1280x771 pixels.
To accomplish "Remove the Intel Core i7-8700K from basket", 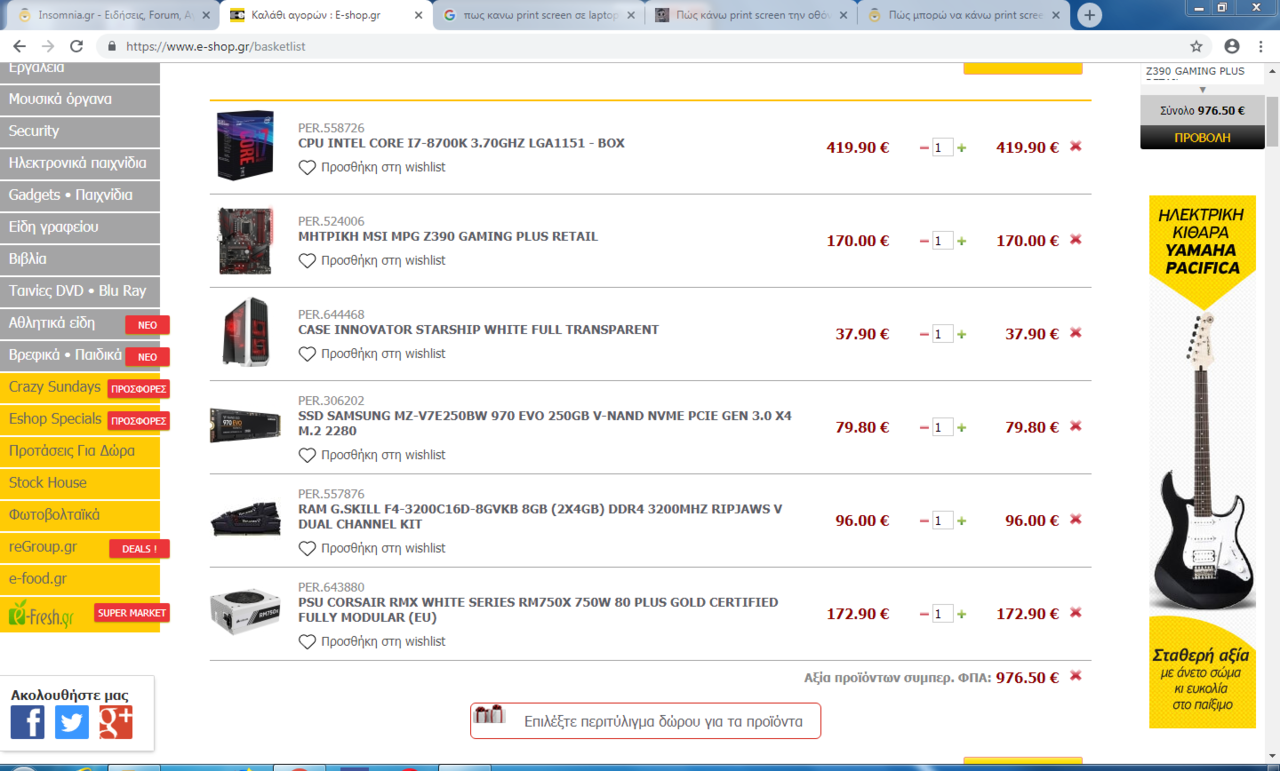I will pyautogui.click(x=1076, y=146).
